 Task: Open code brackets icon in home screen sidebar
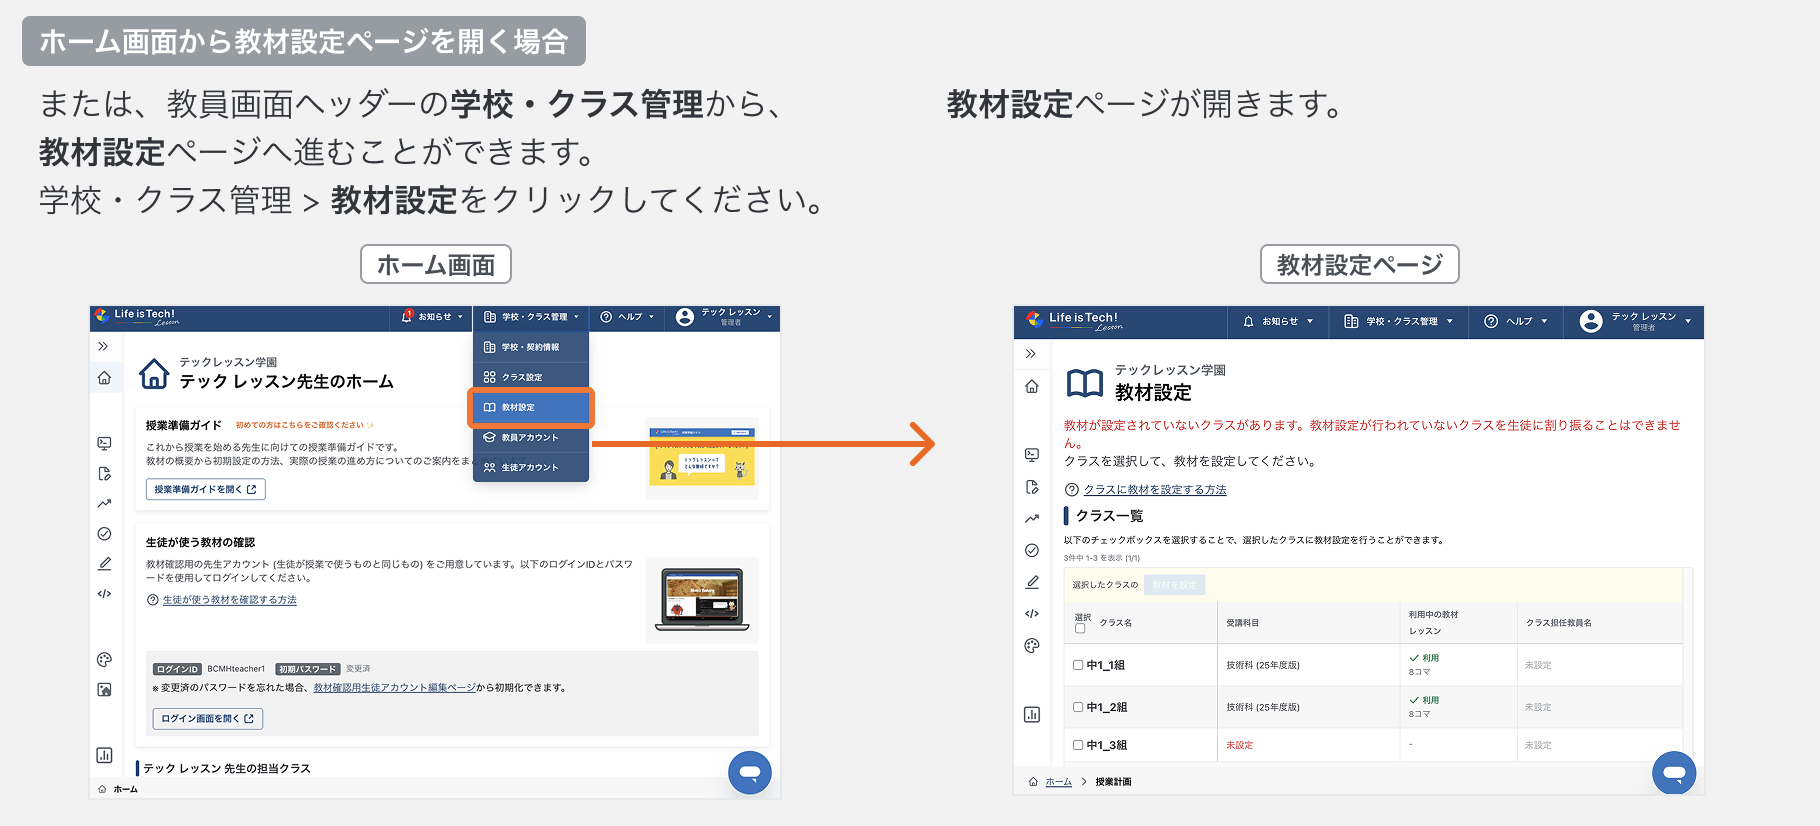click(x=104, y=594)
